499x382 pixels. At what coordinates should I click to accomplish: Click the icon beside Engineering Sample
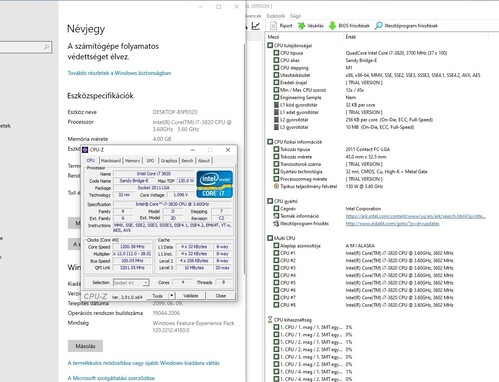coord(276,97)
